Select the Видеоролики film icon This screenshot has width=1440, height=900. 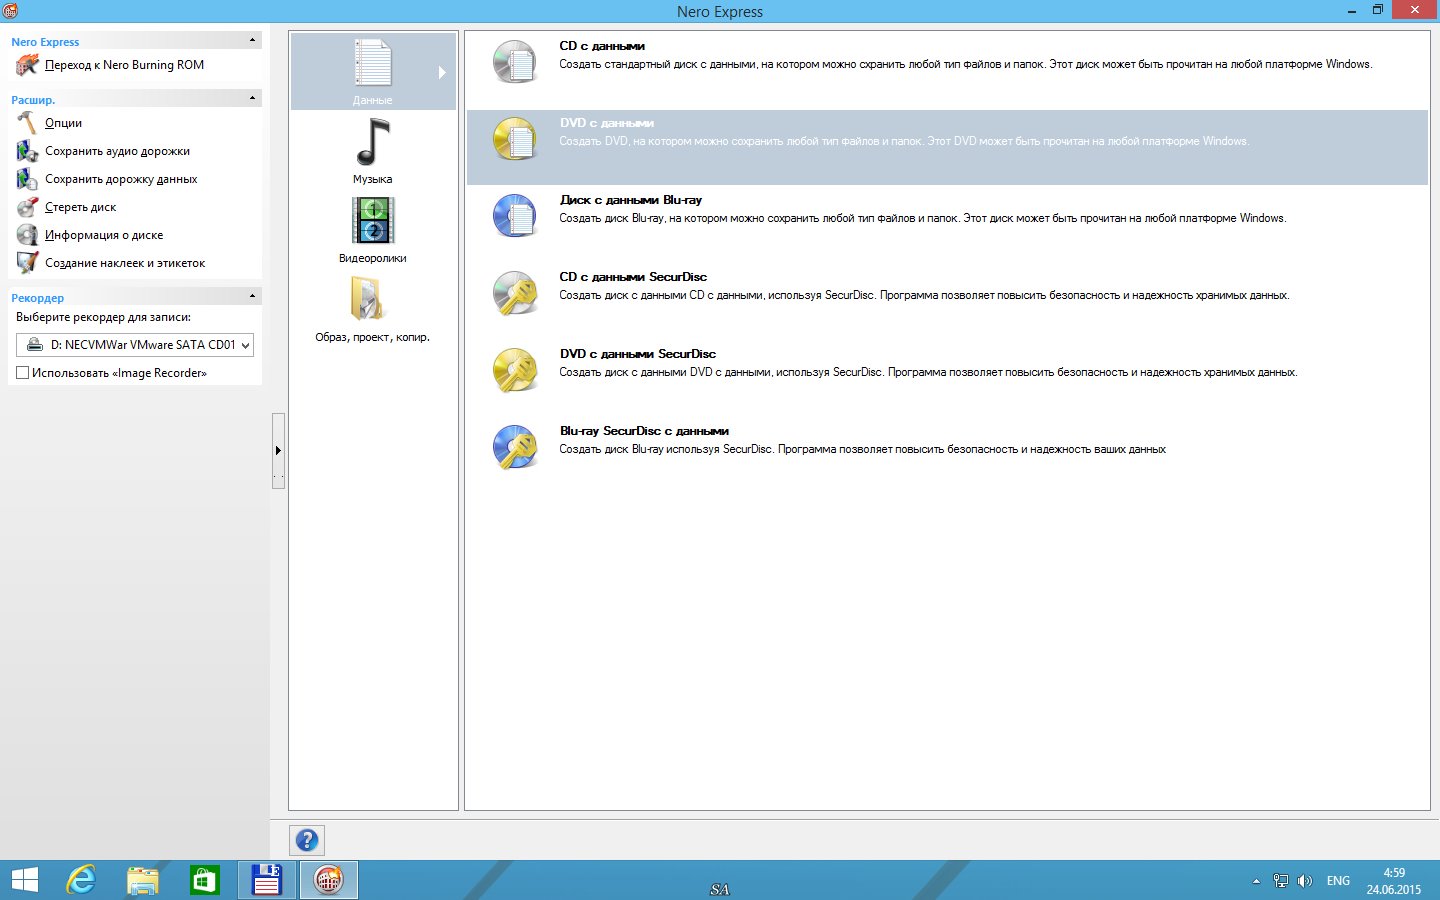click(x=373, y=220)
